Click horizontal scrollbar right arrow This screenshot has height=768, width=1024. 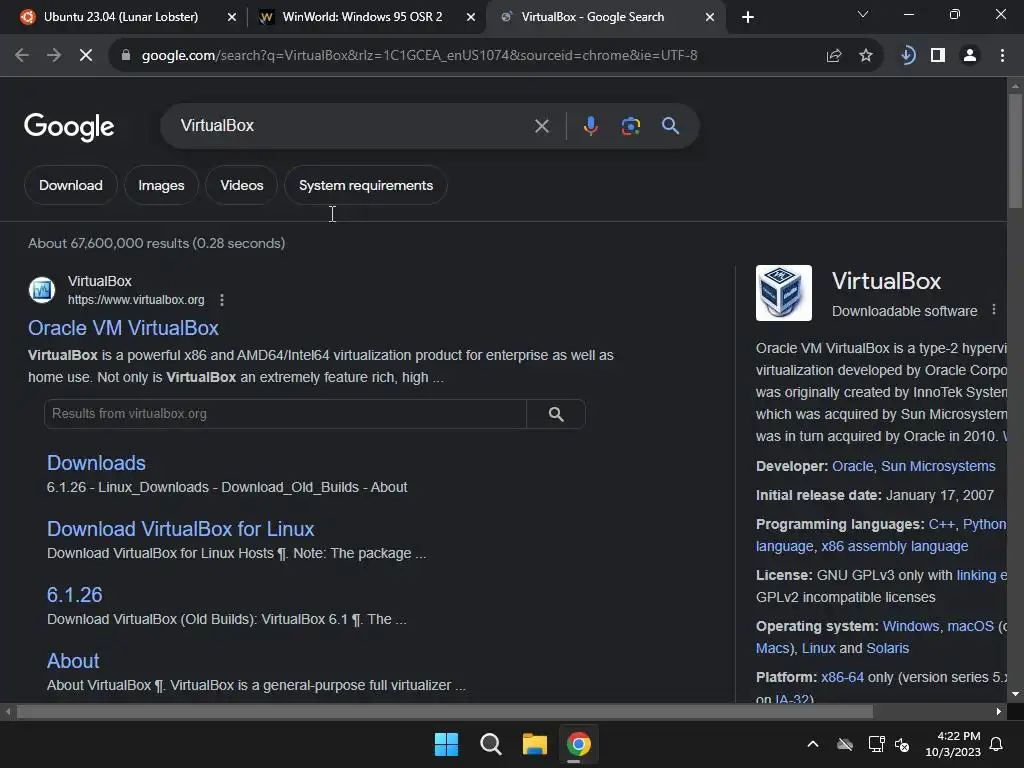click(x=999, y=711)
